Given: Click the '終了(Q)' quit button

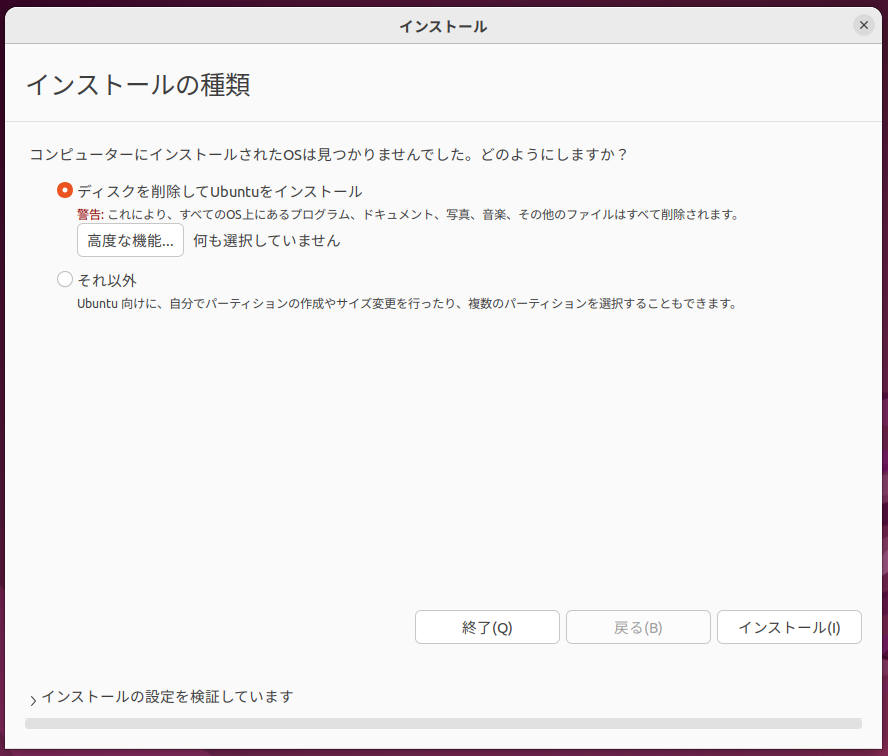Looking at the screenshot, I should click(x=487, y=627).
